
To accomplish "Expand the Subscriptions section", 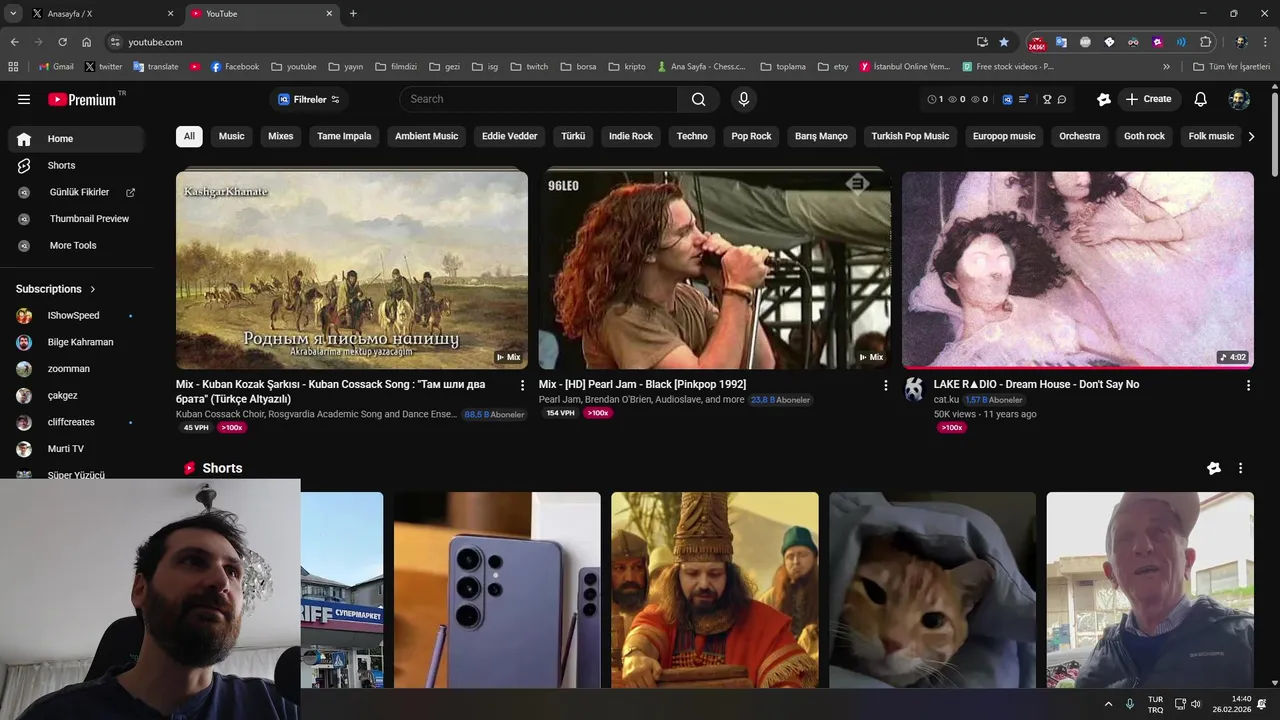I will pyautogui.click(x=56, y=289).
